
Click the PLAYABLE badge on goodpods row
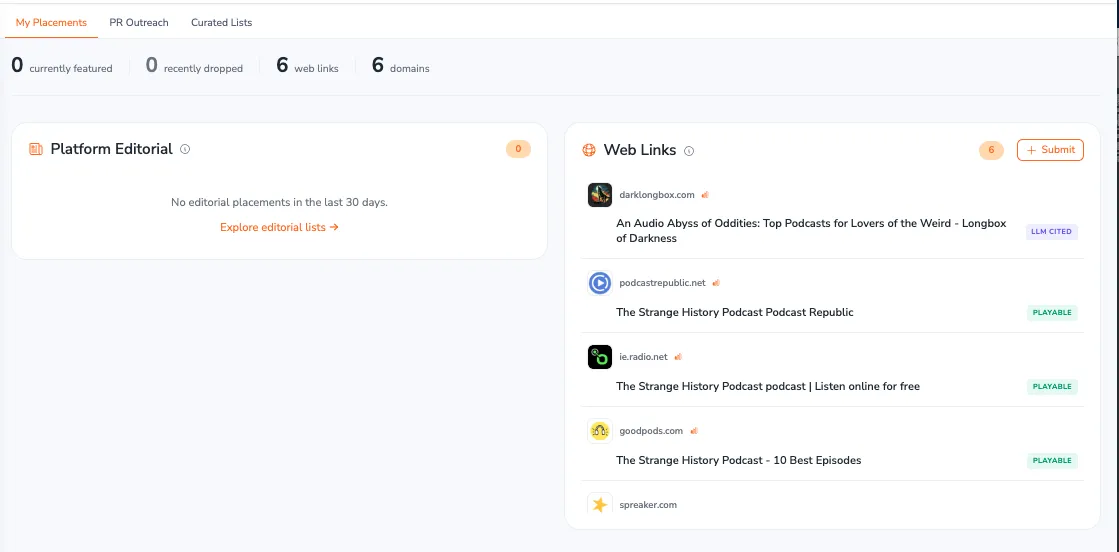point(1052,461)
